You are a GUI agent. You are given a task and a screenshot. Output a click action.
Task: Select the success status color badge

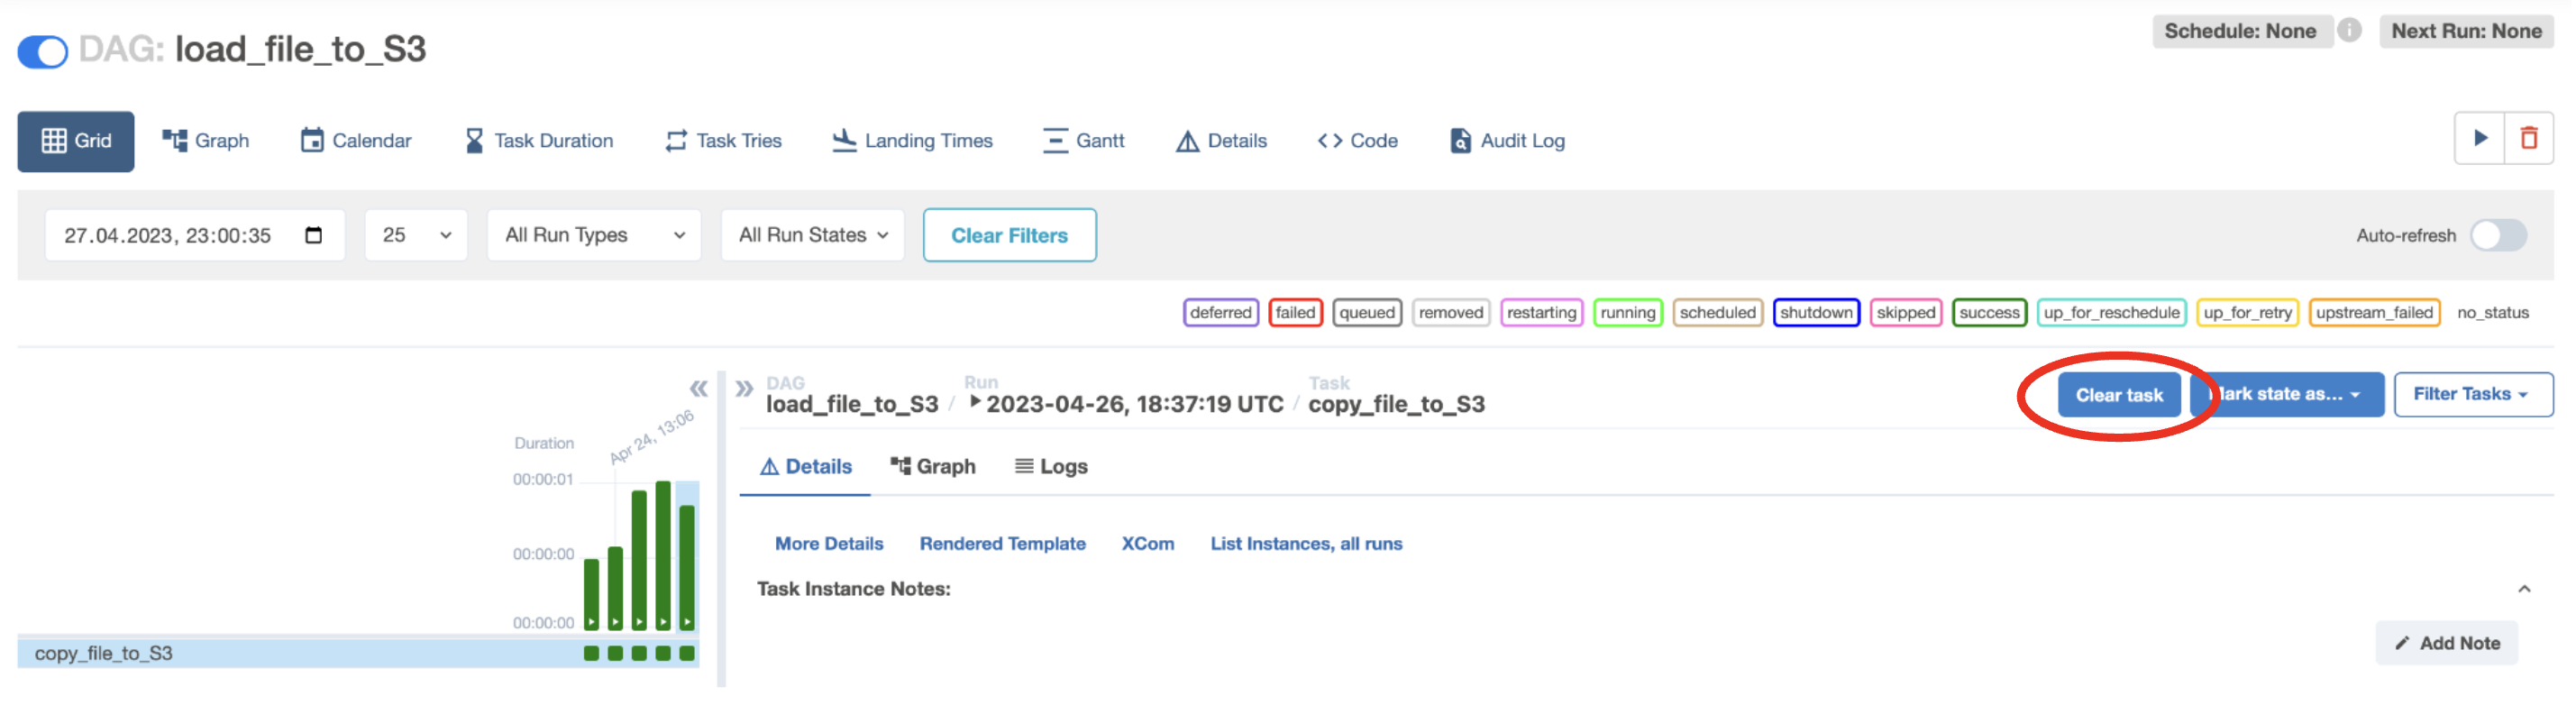pos(1988,313)
